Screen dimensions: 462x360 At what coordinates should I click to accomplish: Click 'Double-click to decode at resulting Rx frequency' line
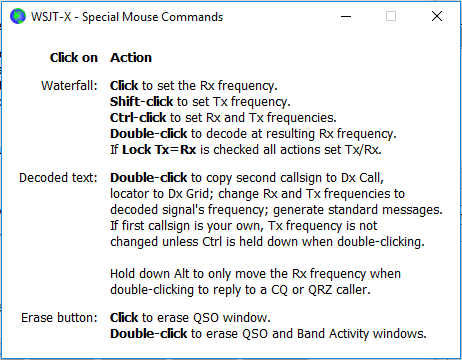click(253, 134)
